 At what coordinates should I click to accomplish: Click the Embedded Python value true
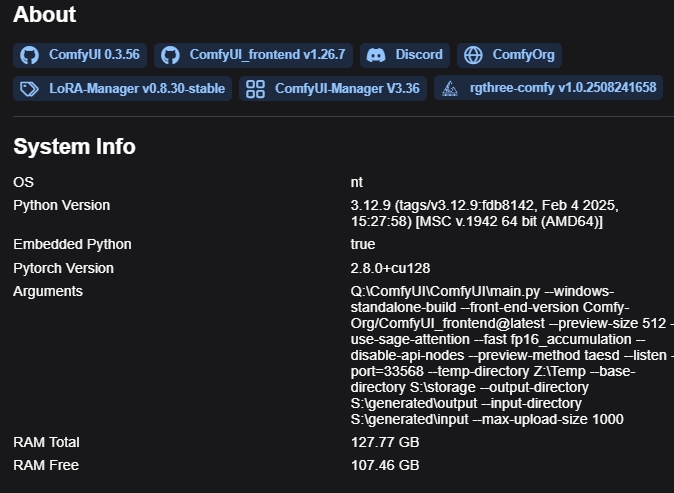pos(363,244)
